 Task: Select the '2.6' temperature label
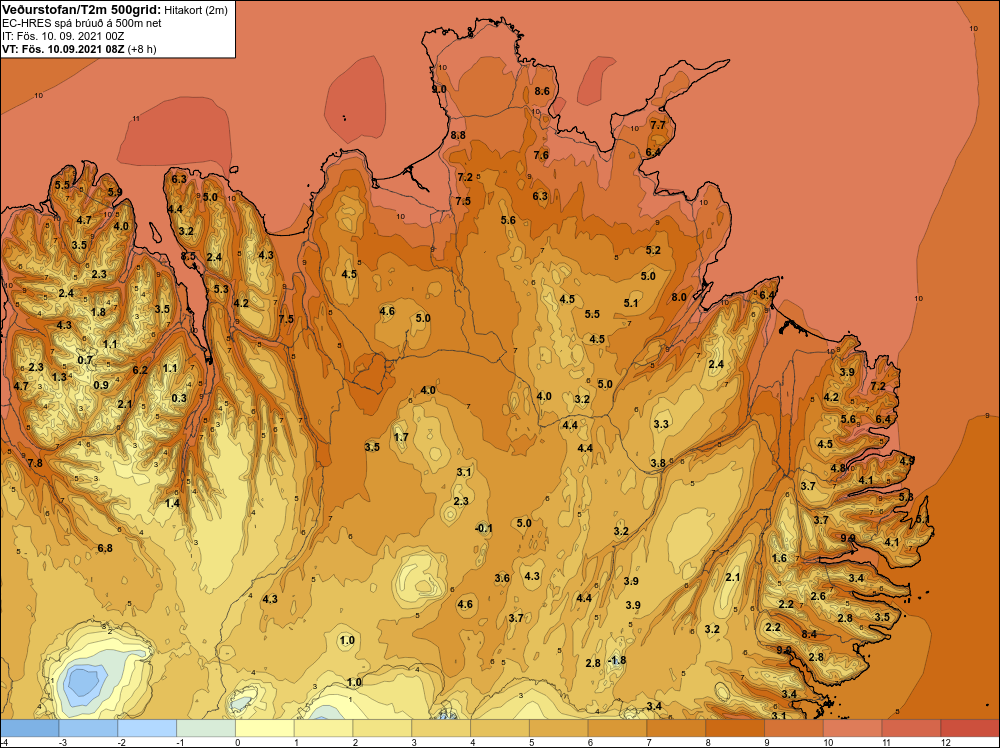click(818, 596)
